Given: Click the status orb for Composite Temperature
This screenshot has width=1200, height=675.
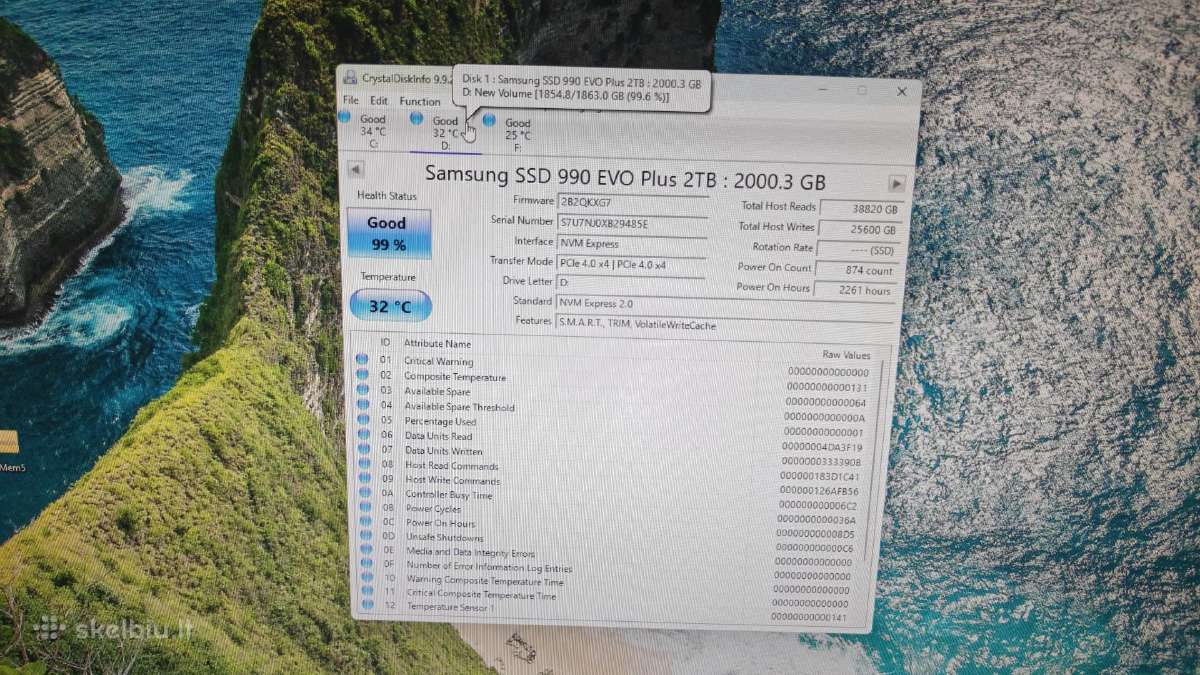Looking at the screenshot, I should coord(362,375).
